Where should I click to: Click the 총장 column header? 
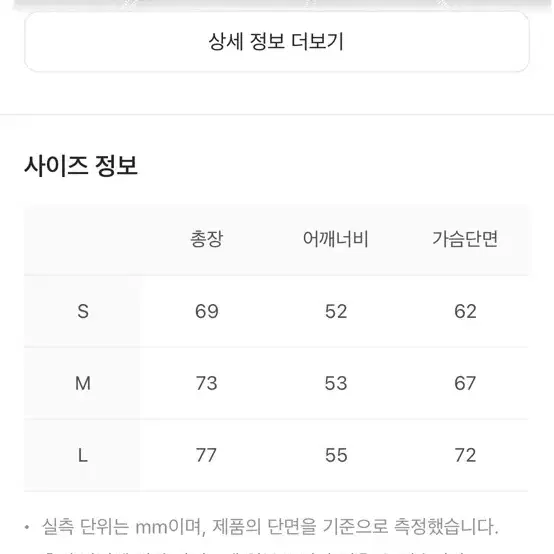(207, 239)
